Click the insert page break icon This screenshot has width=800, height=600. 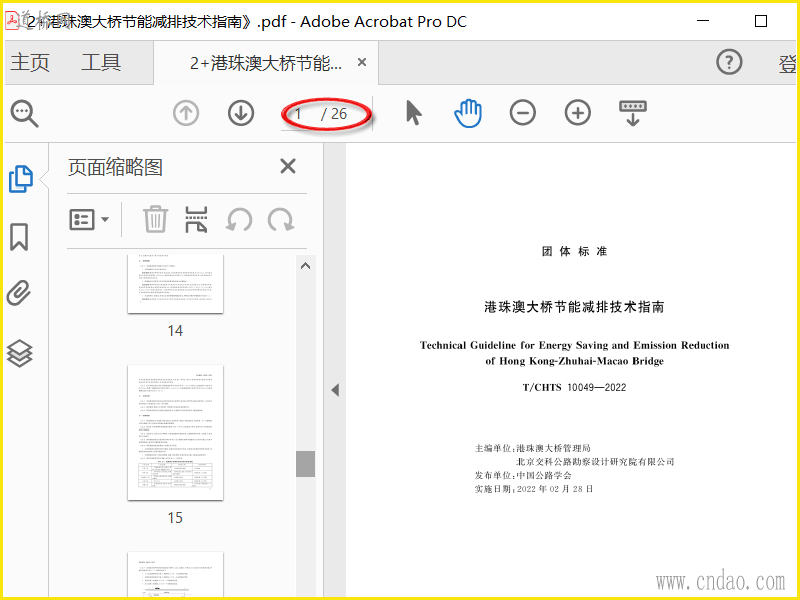point(196,219)
